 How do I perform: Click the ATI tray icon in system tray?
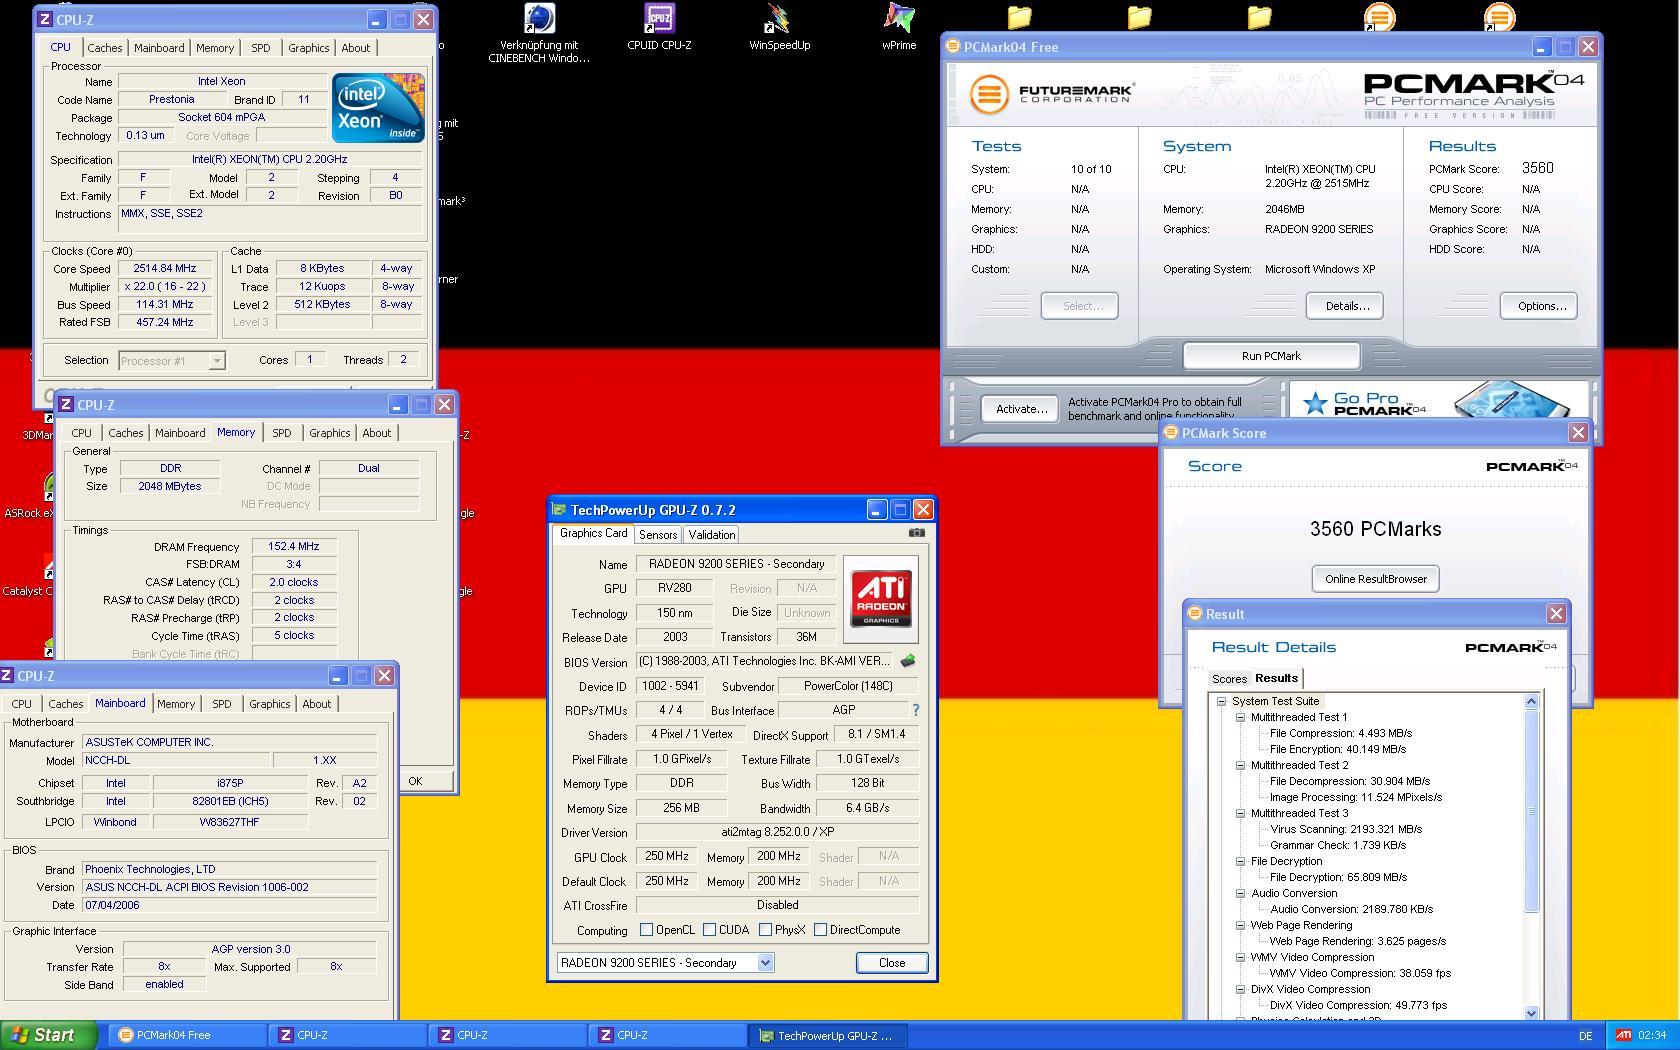[x=1624, y=1035]
